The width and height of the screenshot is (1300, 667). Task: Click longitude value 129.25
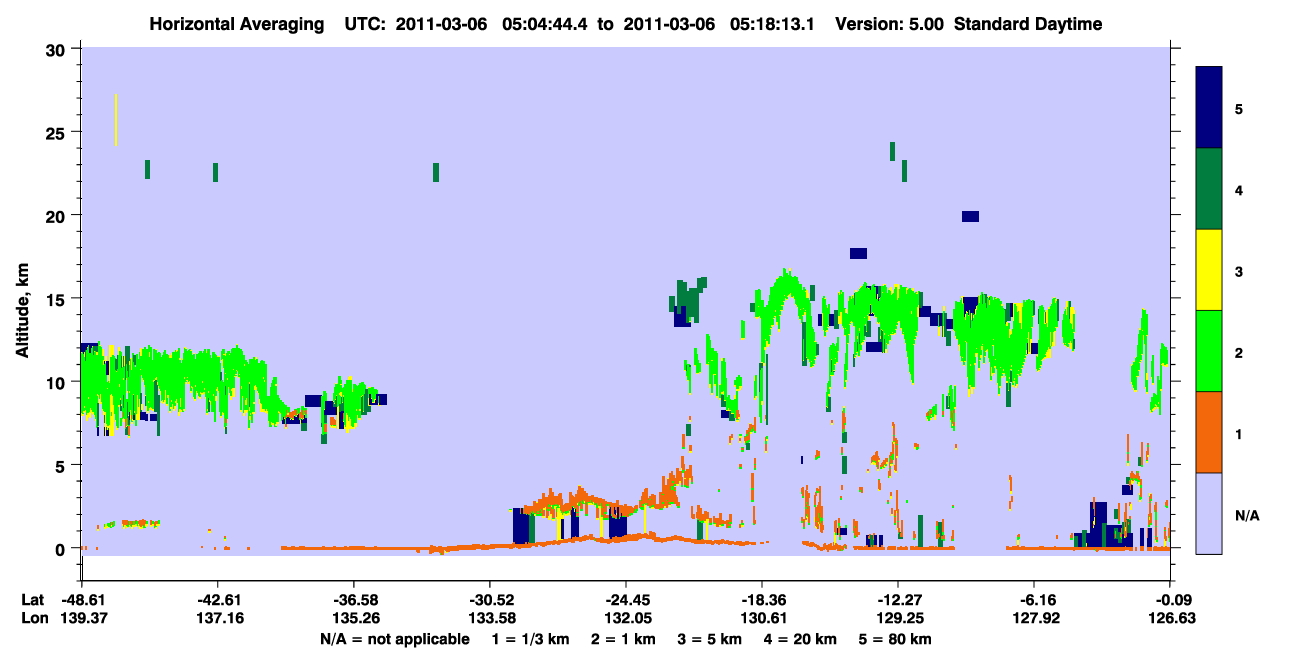pos(898,619)
